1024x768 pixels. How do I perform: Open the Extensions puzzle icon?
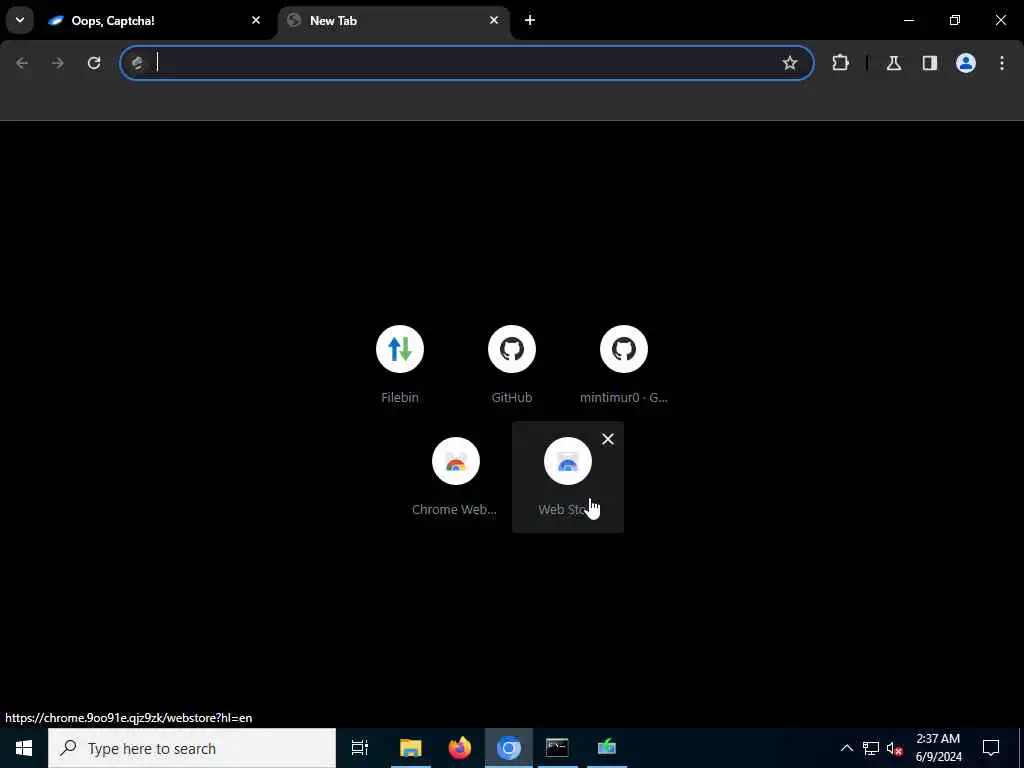coord(840,63)
